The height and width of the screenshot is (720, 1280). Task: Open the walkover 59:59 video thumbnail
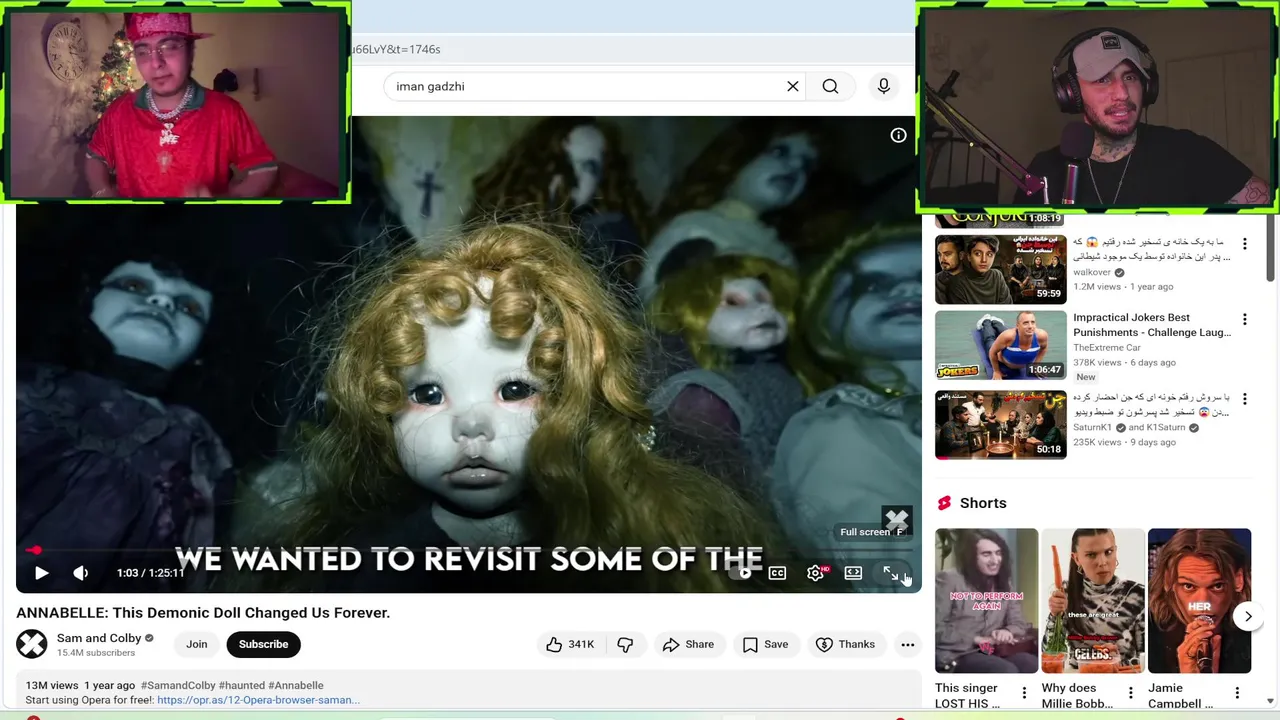click(1001, 268)
